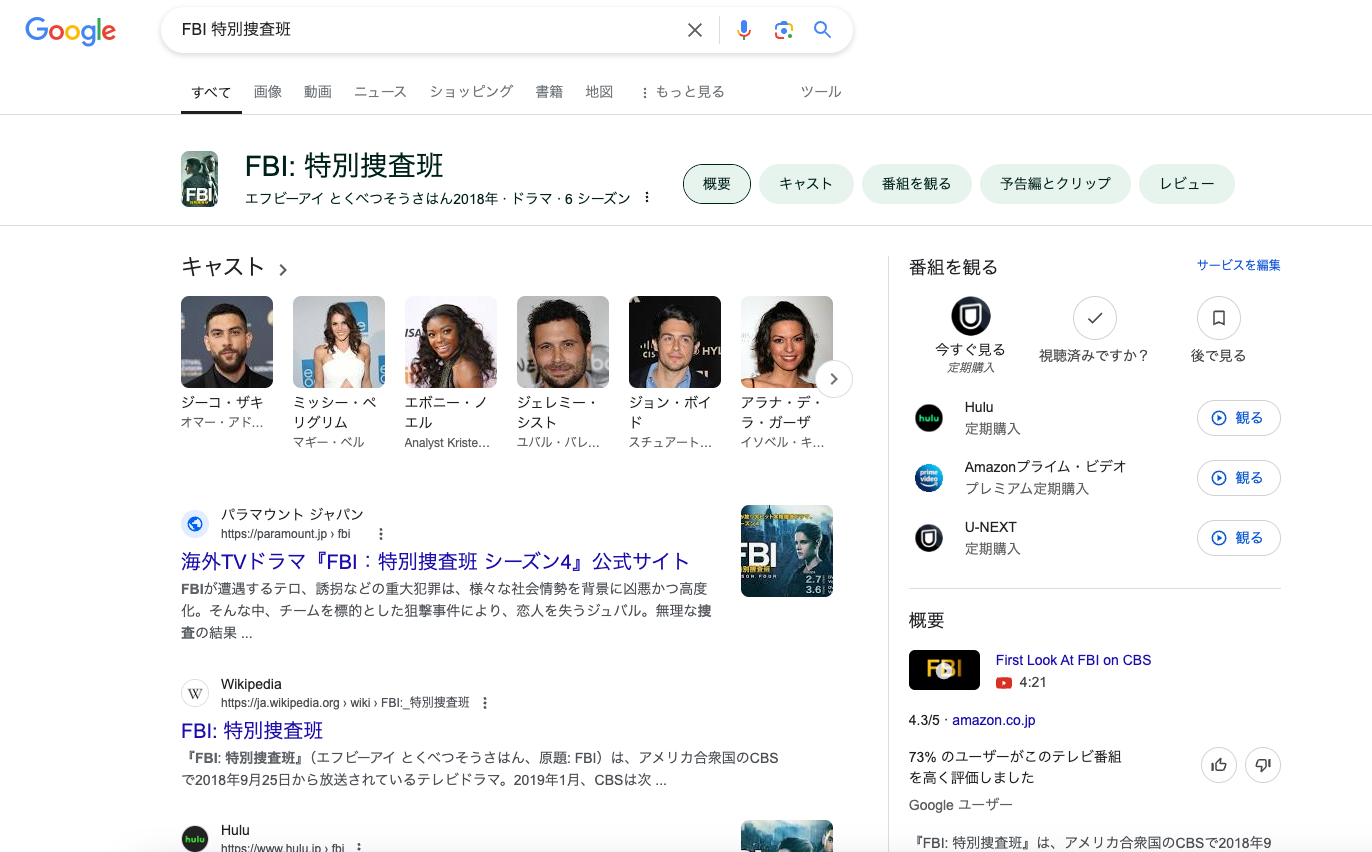Play the First Look At FBI video thumbnail
This screenshot has width=1372, height=852.
point(944,670)
